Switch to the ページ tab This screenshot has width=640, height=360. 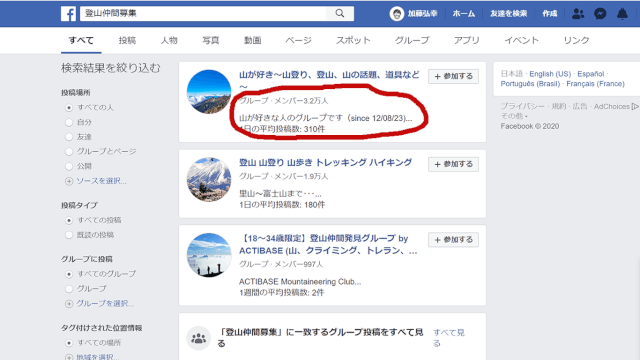298,40
